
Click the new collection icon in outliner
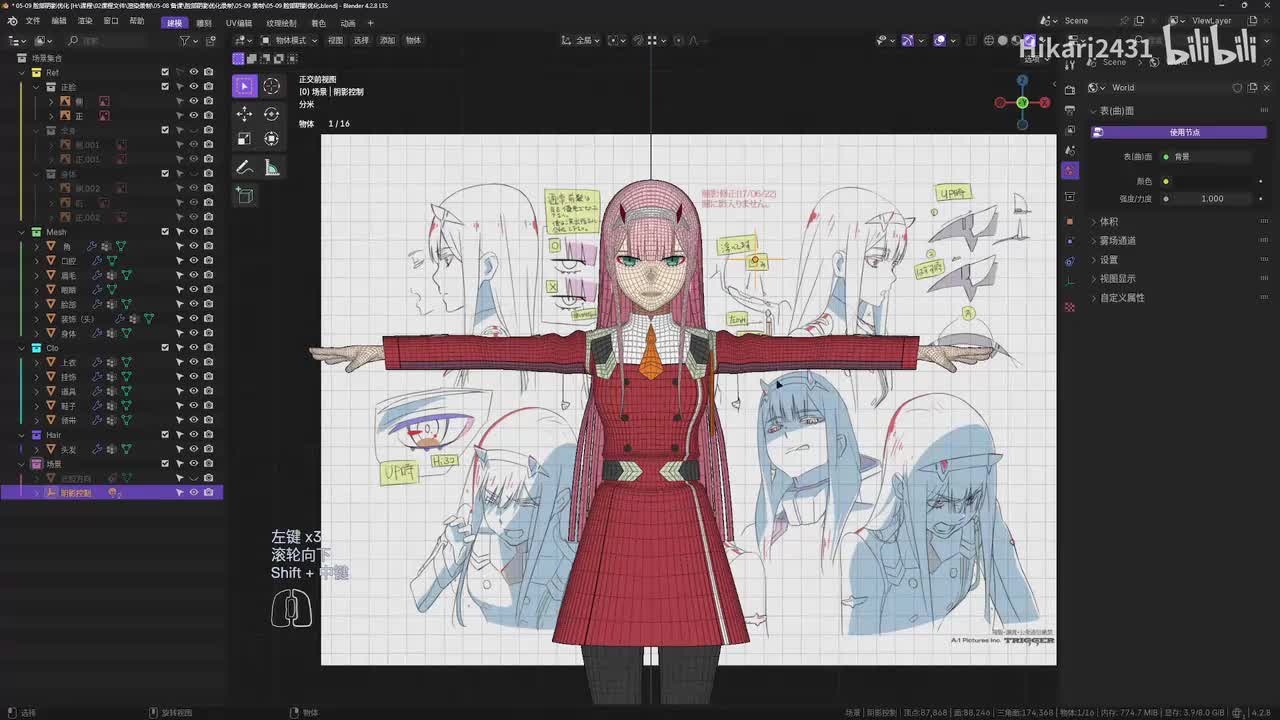210,41
